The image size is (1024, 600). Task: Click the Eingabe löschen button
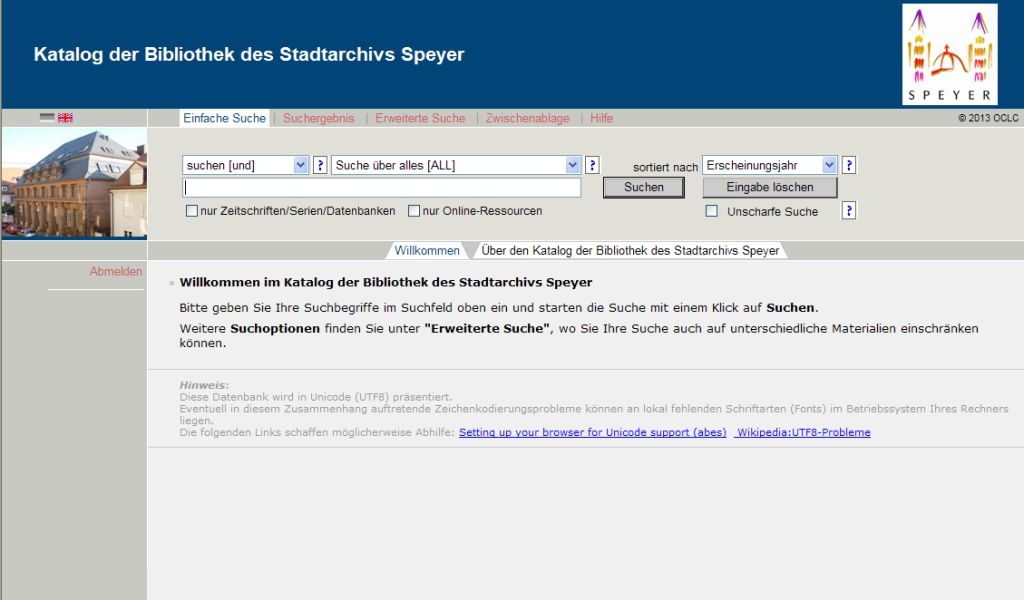click(770, 187)
